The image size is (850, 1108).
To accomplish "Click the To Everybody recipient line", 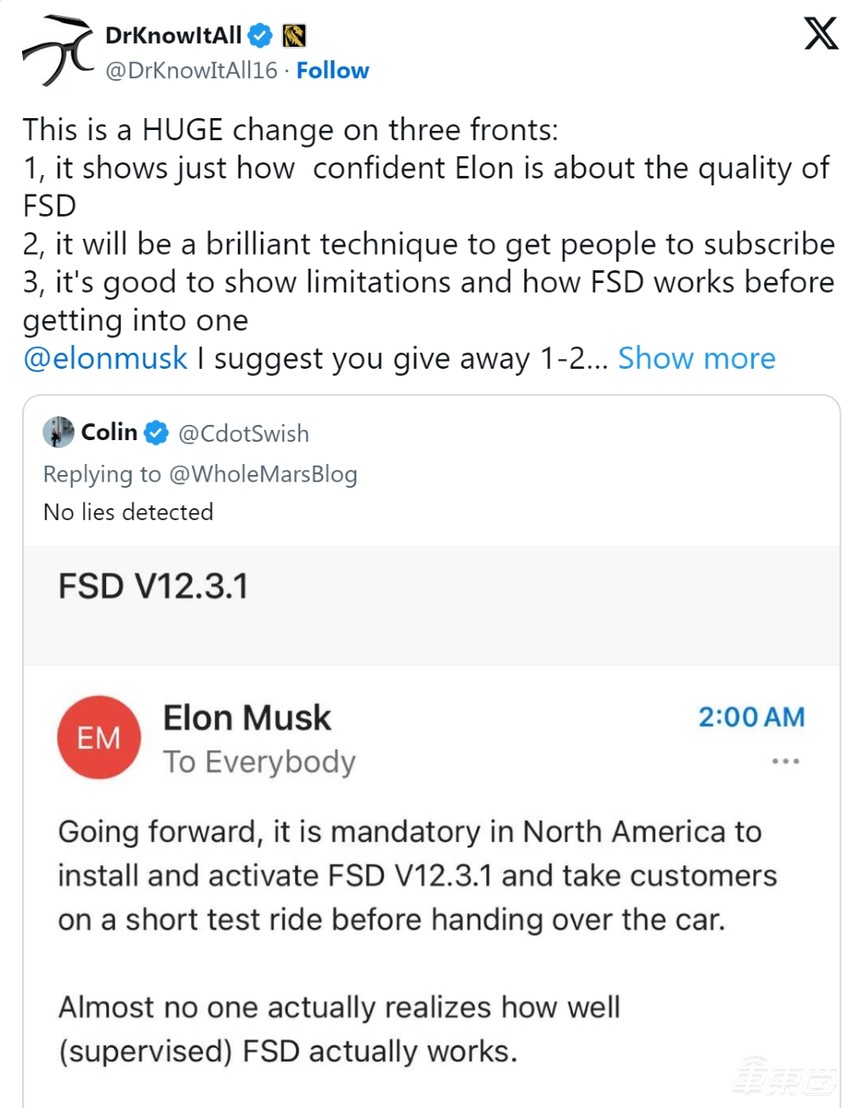I will click(259, 762).
